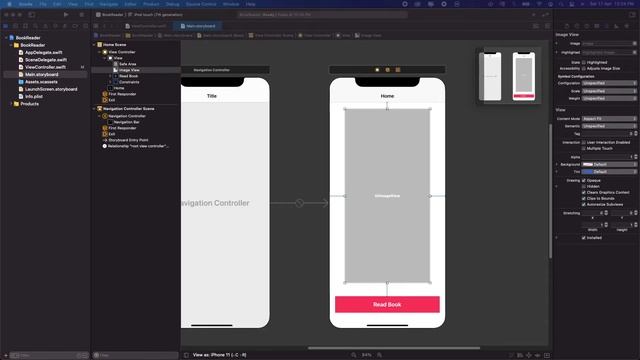Open the Semantic dropdown
The image size is (640, 360).
[609, 126]
